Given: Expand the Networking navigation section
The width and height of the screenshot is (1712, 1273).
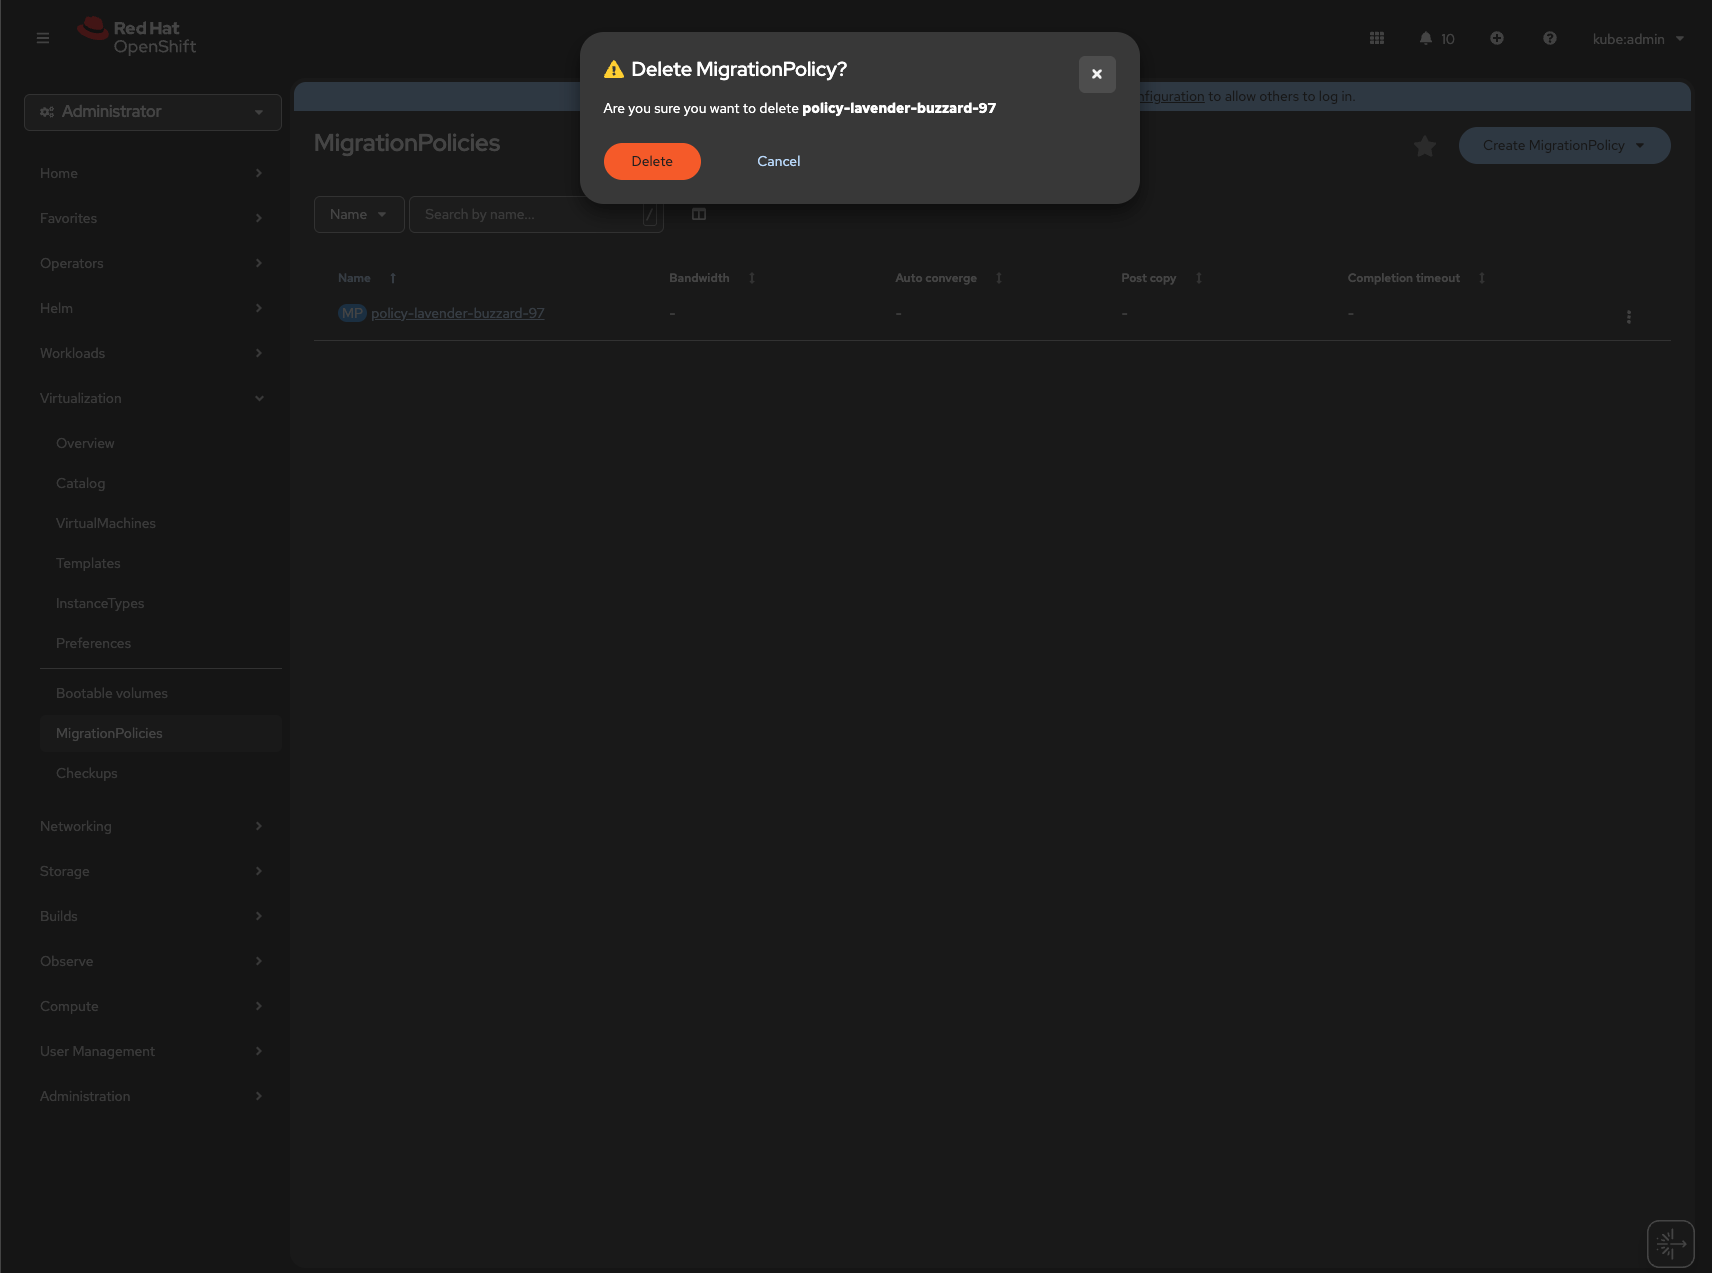Looking at the screenshot, I should click(x=152, y=826).
